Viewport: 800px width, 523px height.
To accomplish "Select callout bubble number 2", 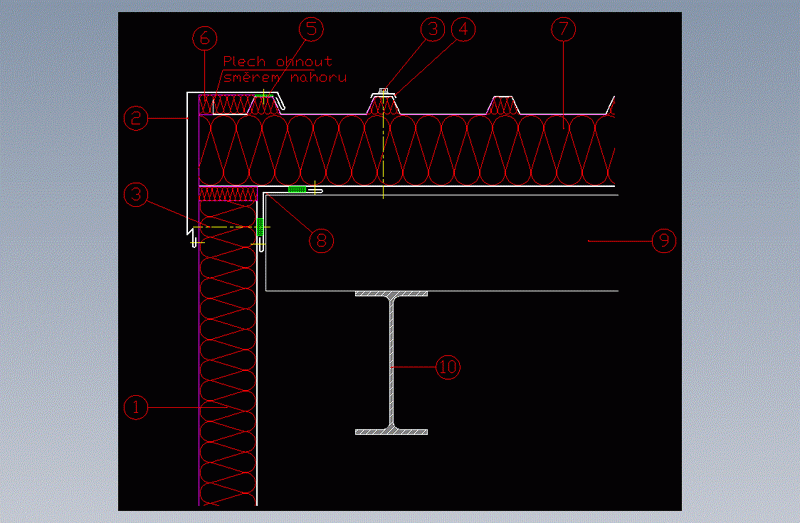I will 136,118.
